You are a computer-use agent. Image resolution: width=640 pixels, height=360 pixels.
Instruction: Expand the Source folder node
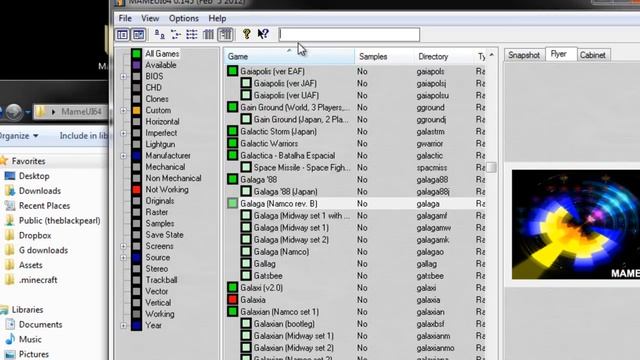pos(124,258)
